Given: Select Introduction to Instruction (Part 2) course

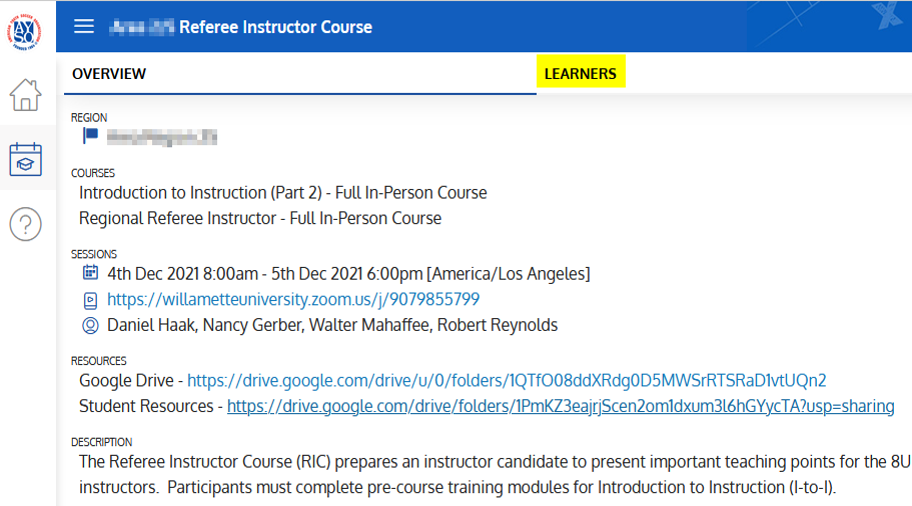Looking at the screenshot, I should coord(283,192).
